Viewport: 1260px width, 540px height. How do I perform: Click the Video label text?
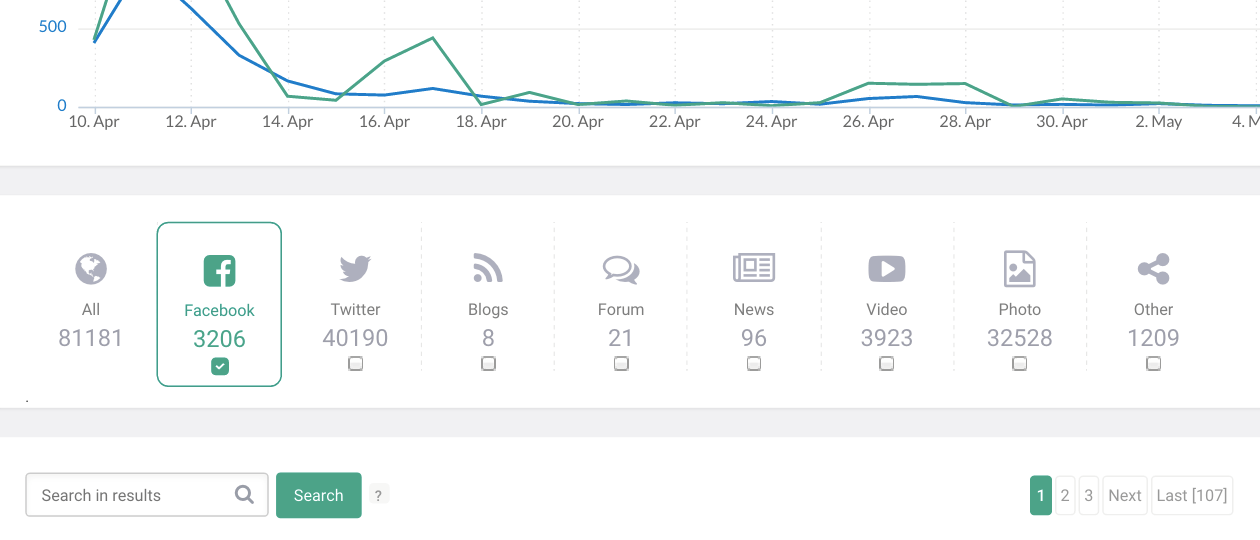pyautogui.click(x=887, y=309)
